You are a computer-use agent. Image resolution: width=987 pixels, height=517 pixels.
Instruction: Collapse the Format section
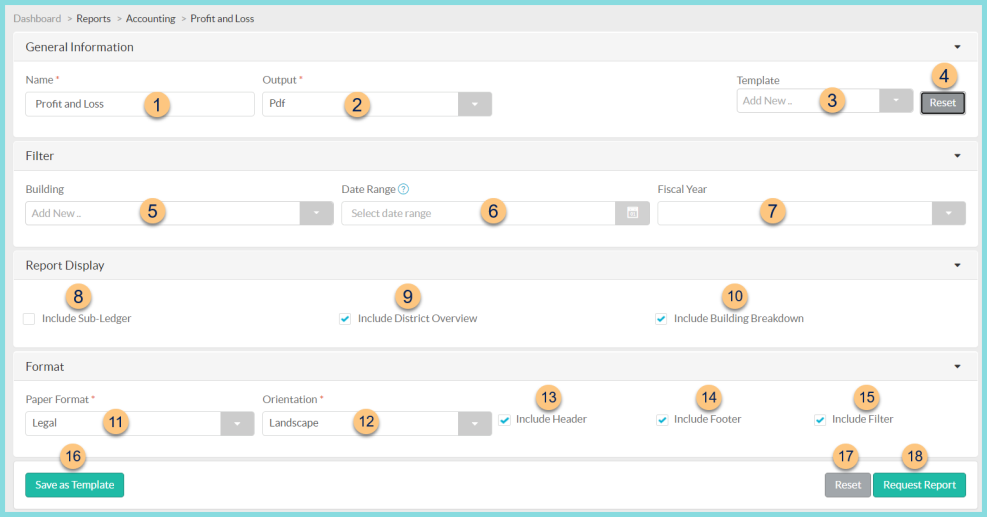coord(957,366)
